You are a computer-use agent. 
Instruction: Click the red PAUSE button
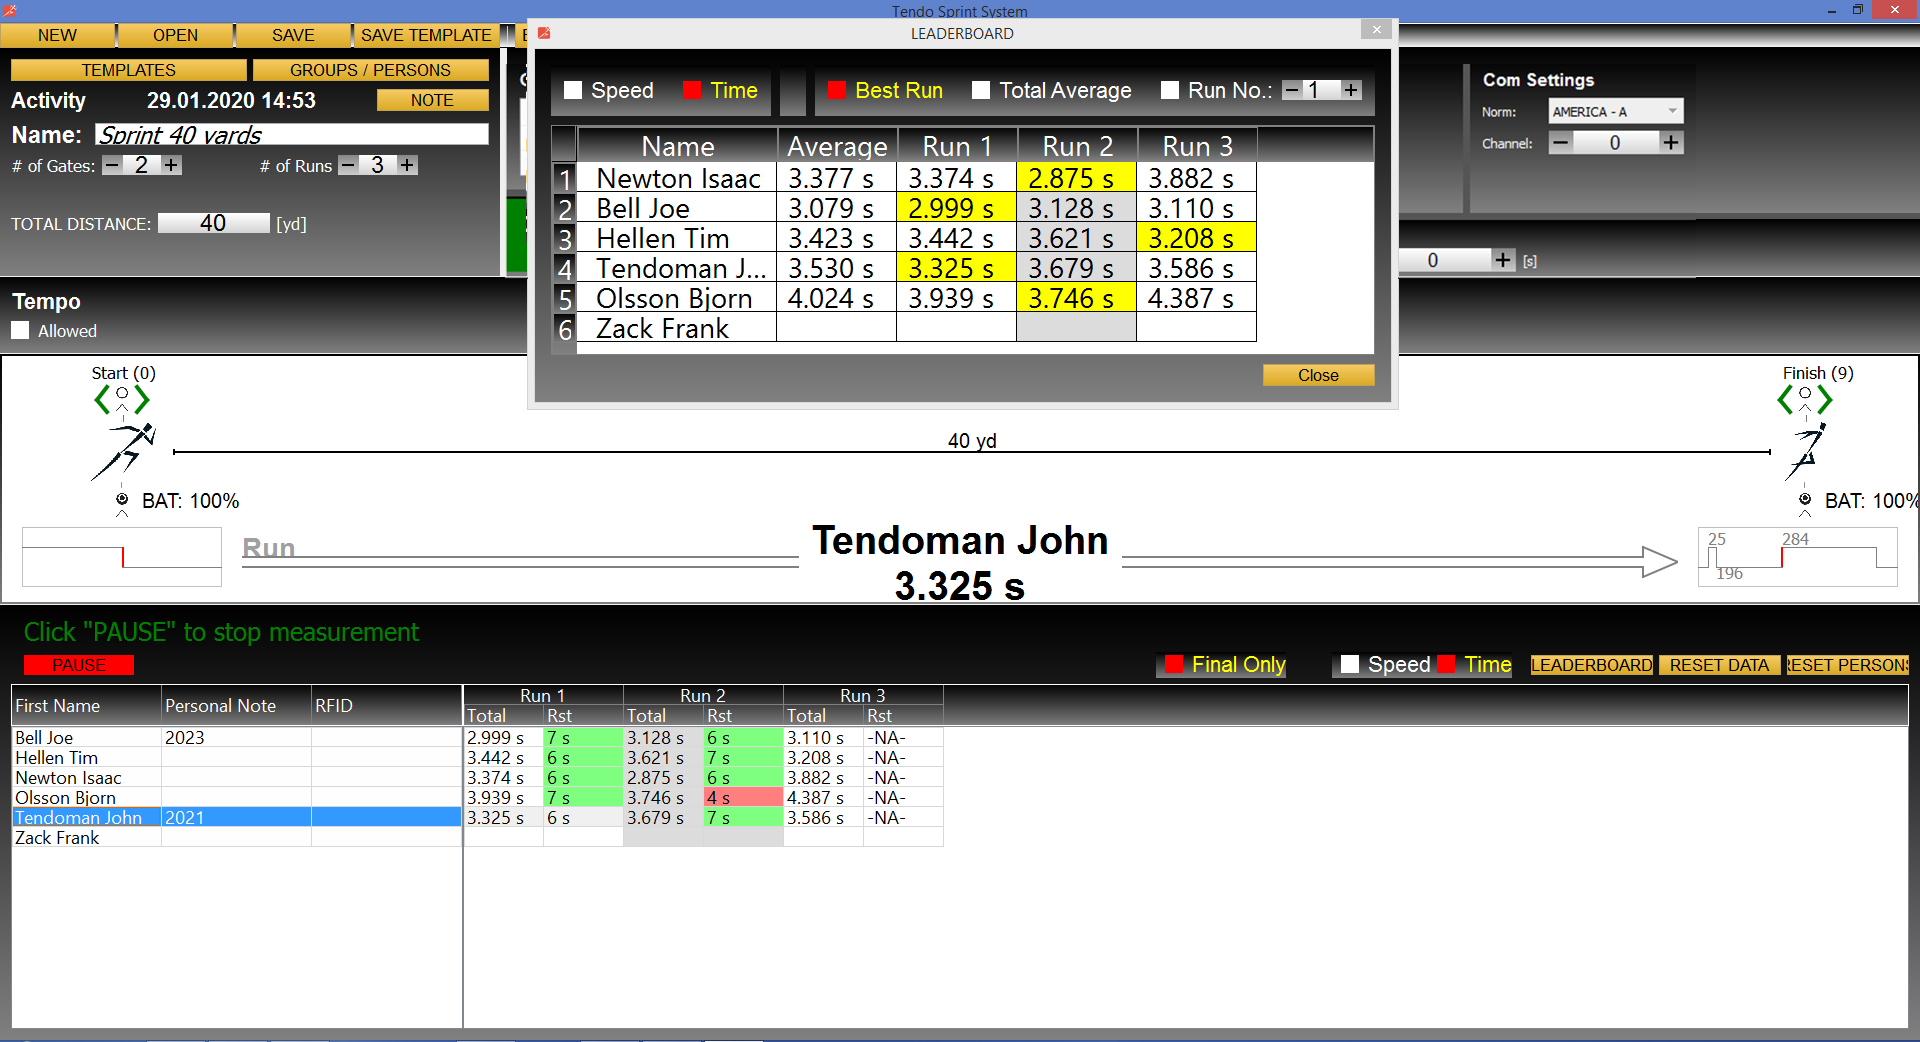pyautogui.click(x=79, y=665)
